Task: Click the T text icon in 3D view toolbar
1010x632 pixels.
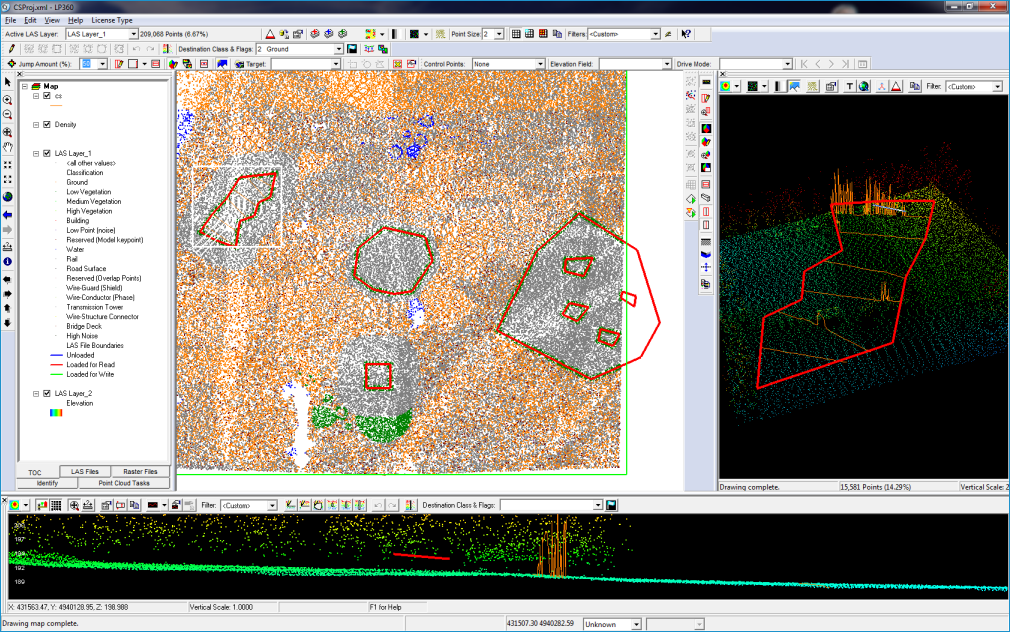Action: [x=850, y=86]
